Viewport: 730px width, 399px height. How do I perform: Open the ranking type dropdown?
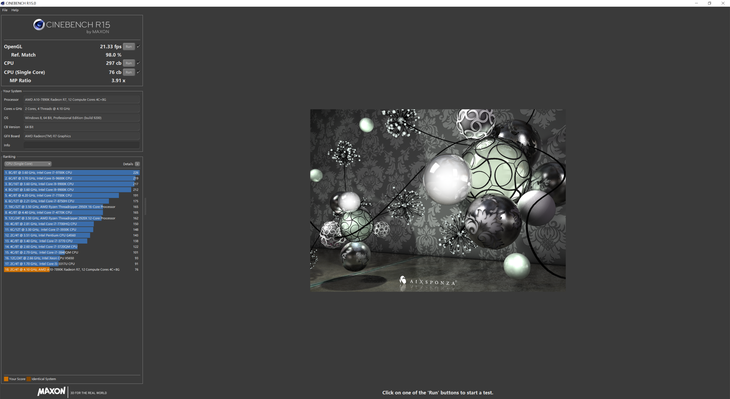[27, 164]
